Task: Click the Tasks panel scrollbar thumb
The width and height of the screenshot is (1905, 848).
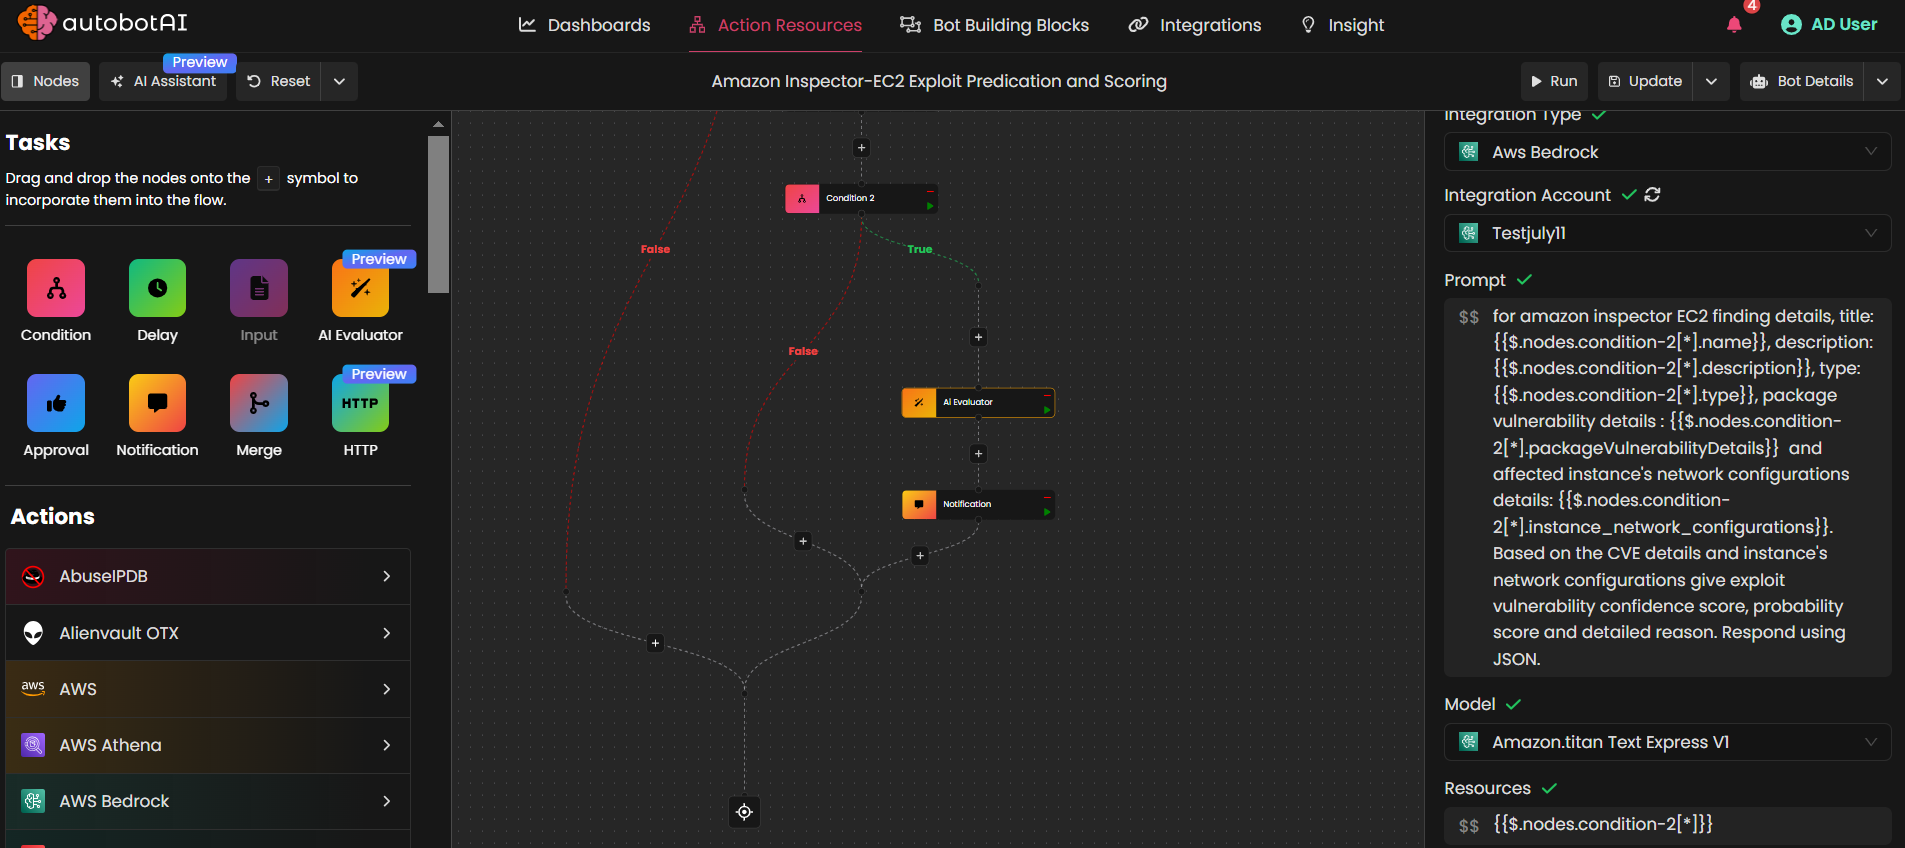Action: click(438, 214)
